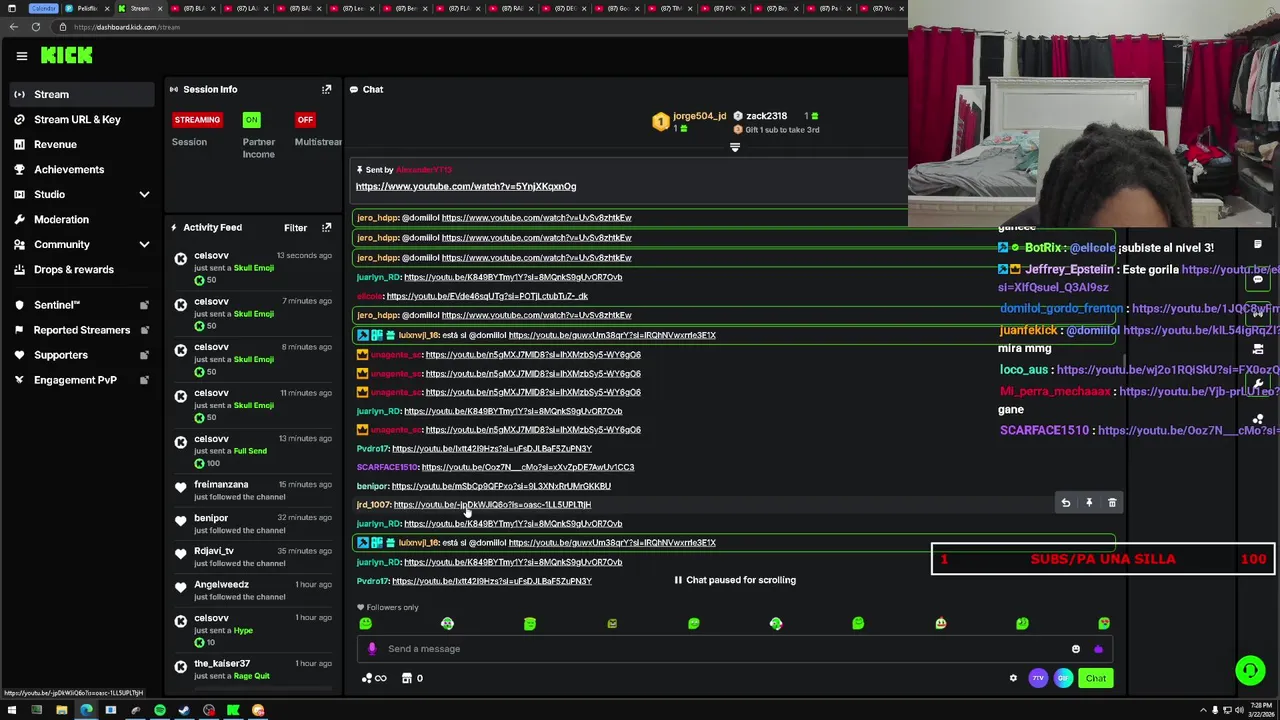
Task: Toggle the Multistream OFF switch
Action: click(305, 120)
